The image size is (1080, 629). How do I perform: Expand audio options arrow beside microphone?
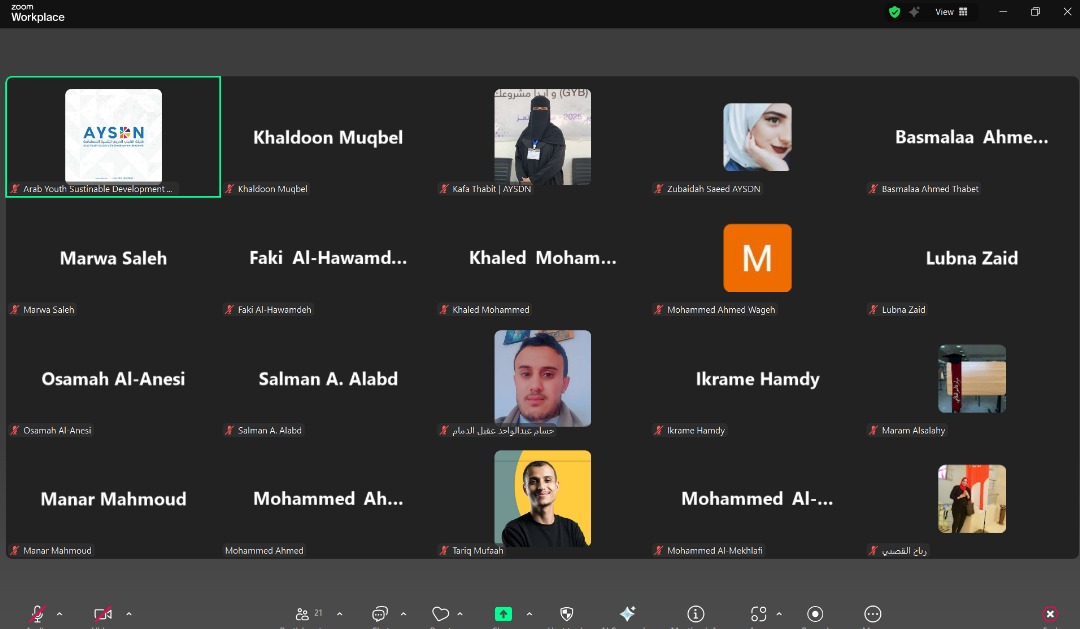click(60, 614)
